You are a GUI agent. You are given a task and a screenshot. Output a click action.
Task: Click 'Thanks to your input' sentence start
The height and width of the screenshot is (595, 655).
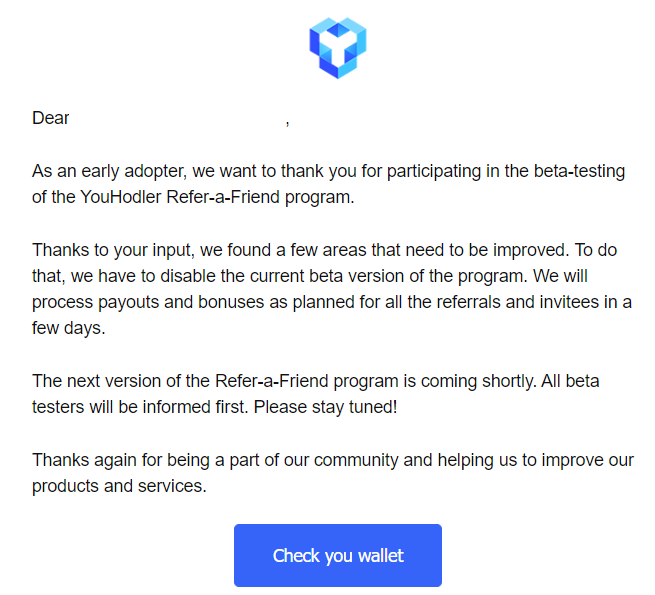coord(112,251)
